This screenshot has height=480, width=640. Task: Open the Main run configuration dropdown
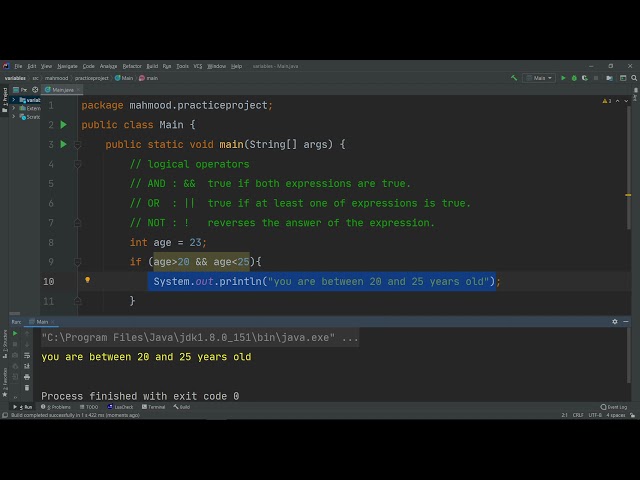tap(539, 78)
